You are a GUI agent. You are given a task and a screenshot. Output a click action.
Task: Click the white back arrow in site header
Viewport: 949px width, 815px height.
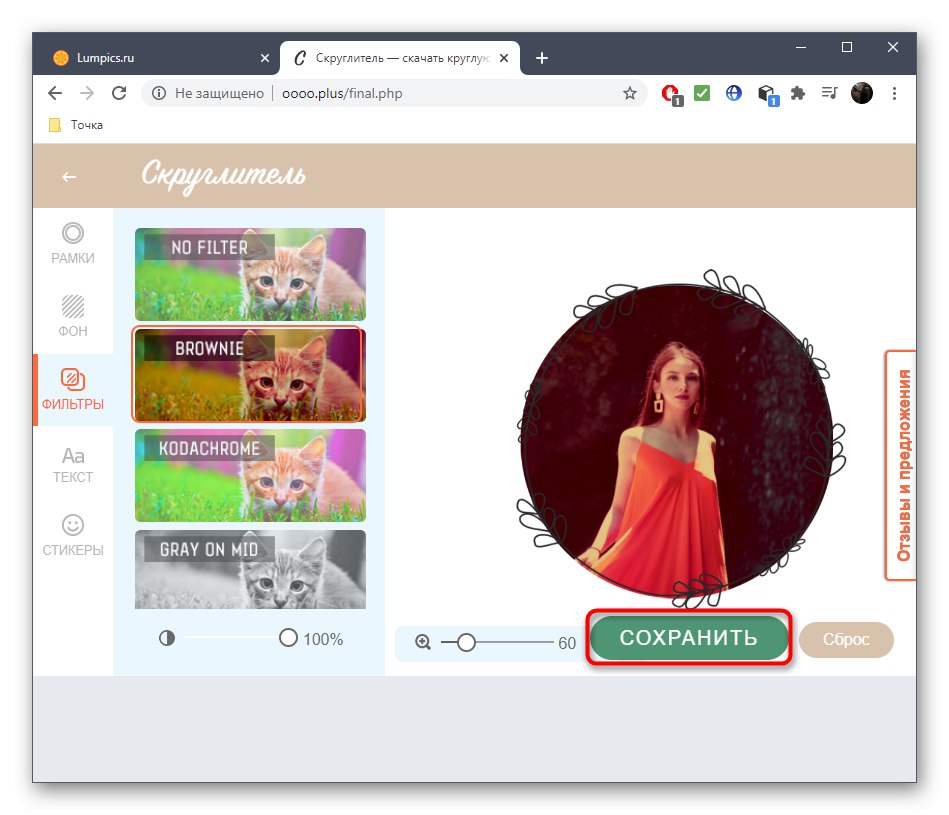click(69, 177)
